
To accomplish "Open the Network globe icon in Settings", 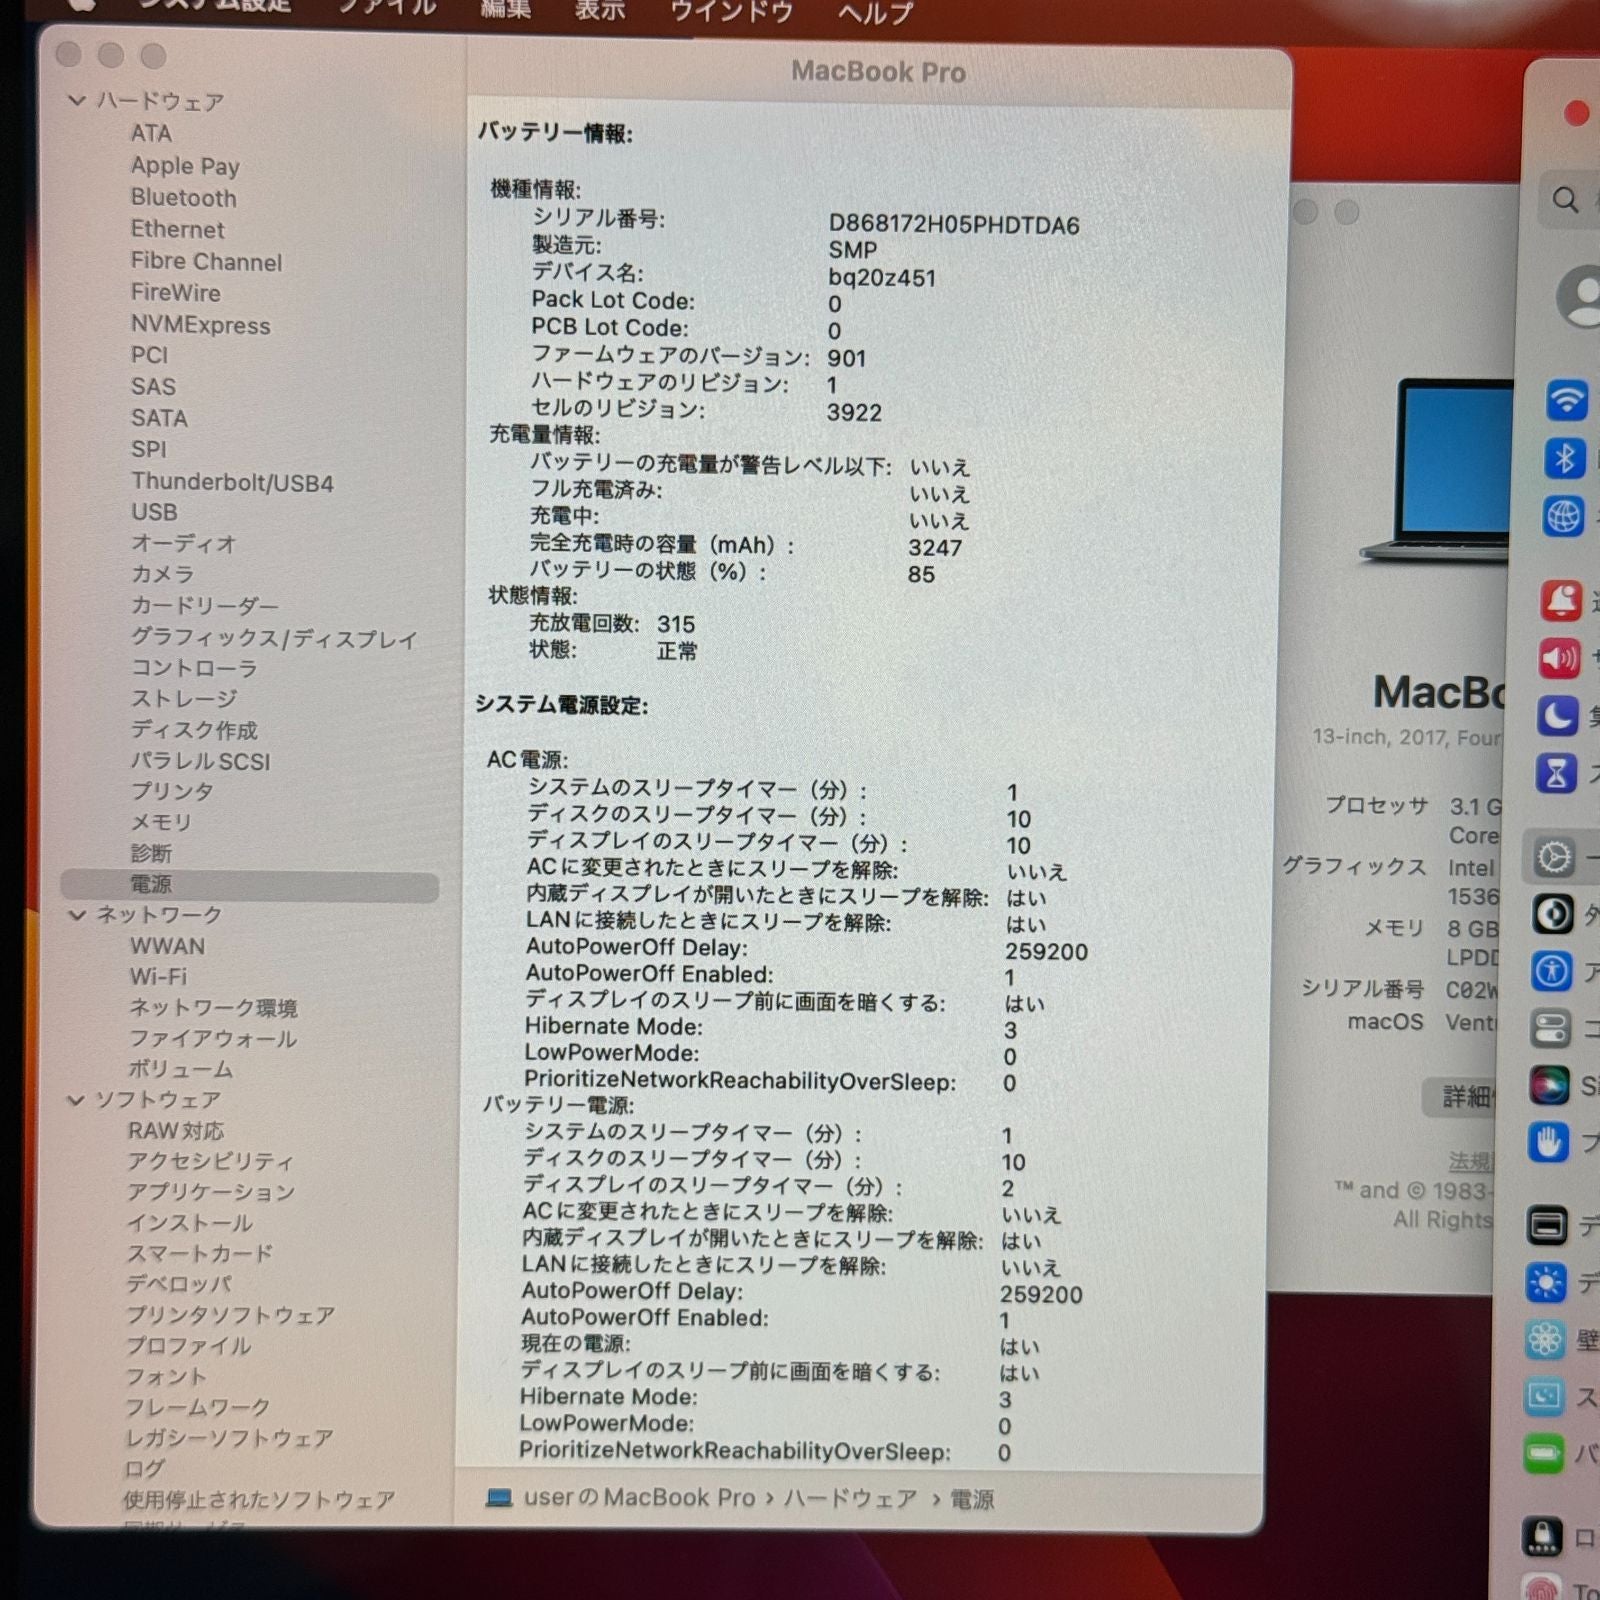I will pyautogui.click(x=1564, y=517).
